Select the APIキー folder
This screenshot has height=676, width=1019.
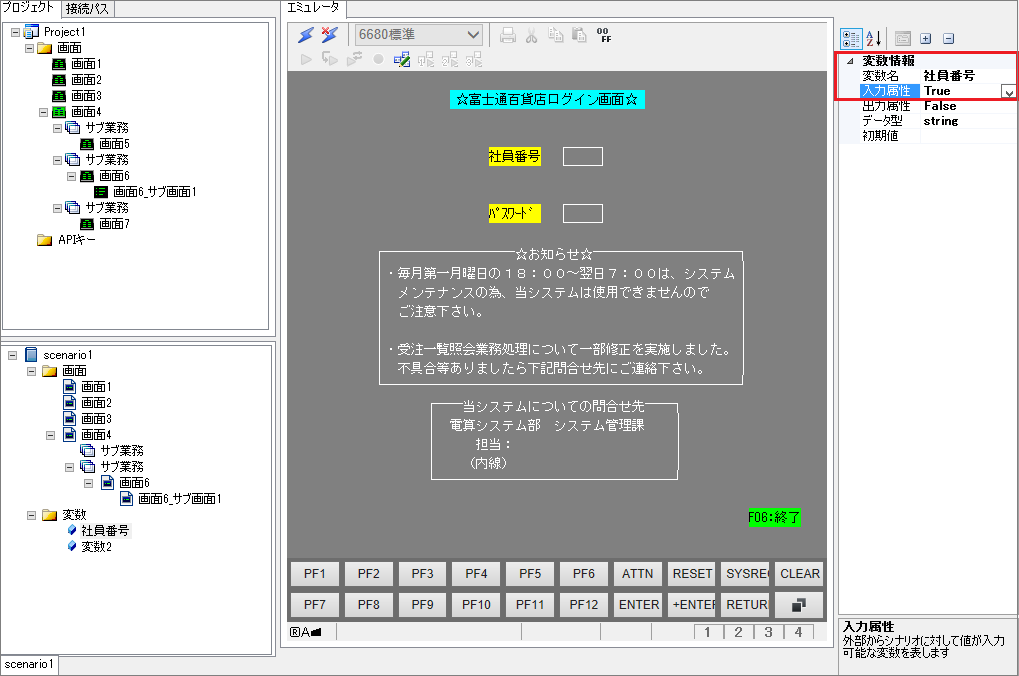pyautogui.click(x=77, y=240)
